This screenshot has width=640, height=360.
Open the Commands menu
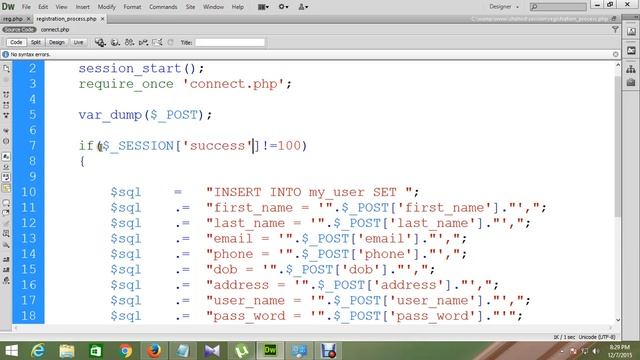[x=163, y=7]
